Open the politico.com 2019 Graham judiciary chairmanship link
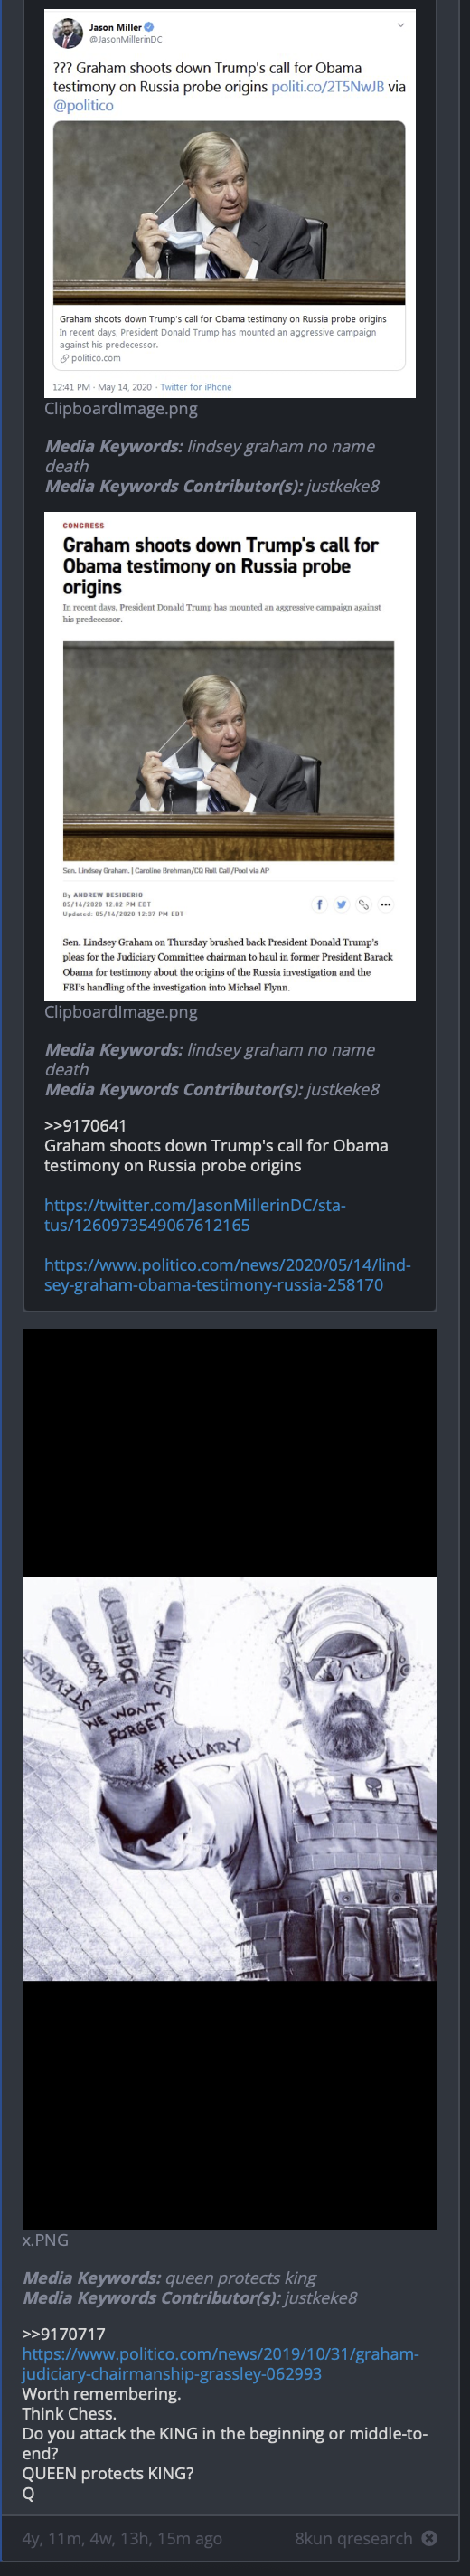 [220, 2363]
